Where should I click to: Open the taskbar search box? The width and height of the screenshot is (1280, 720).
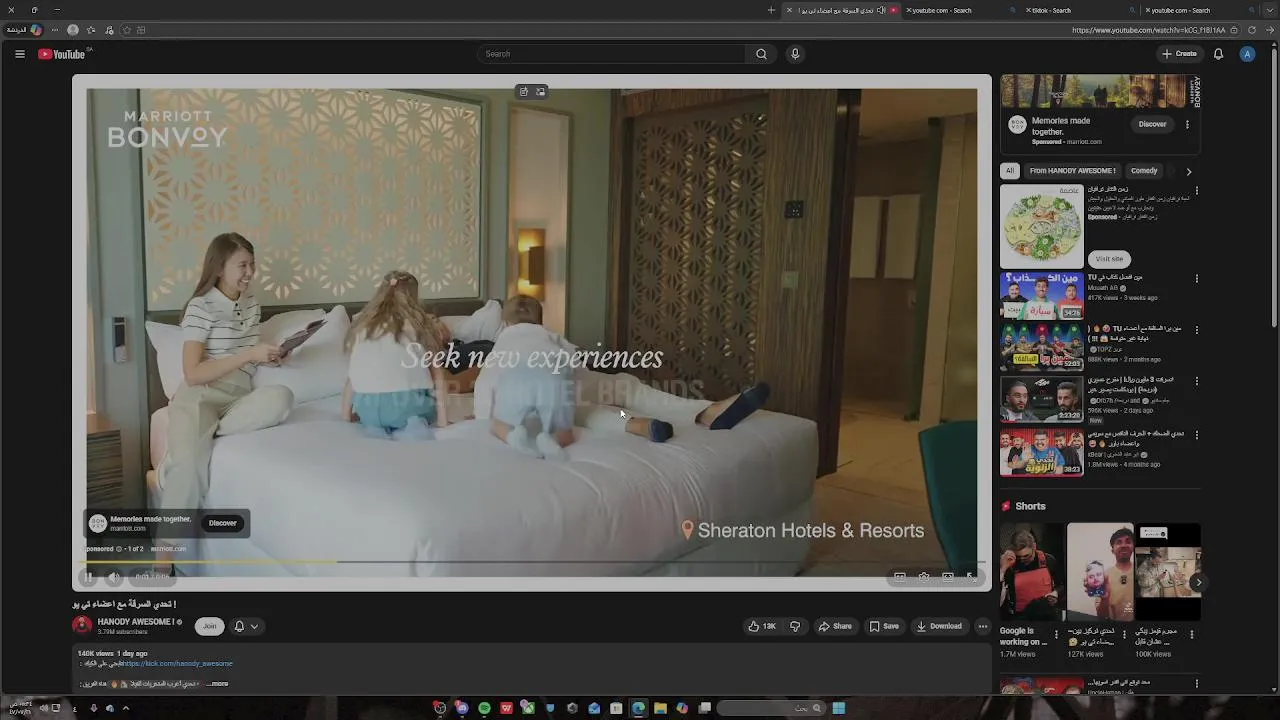770,708
